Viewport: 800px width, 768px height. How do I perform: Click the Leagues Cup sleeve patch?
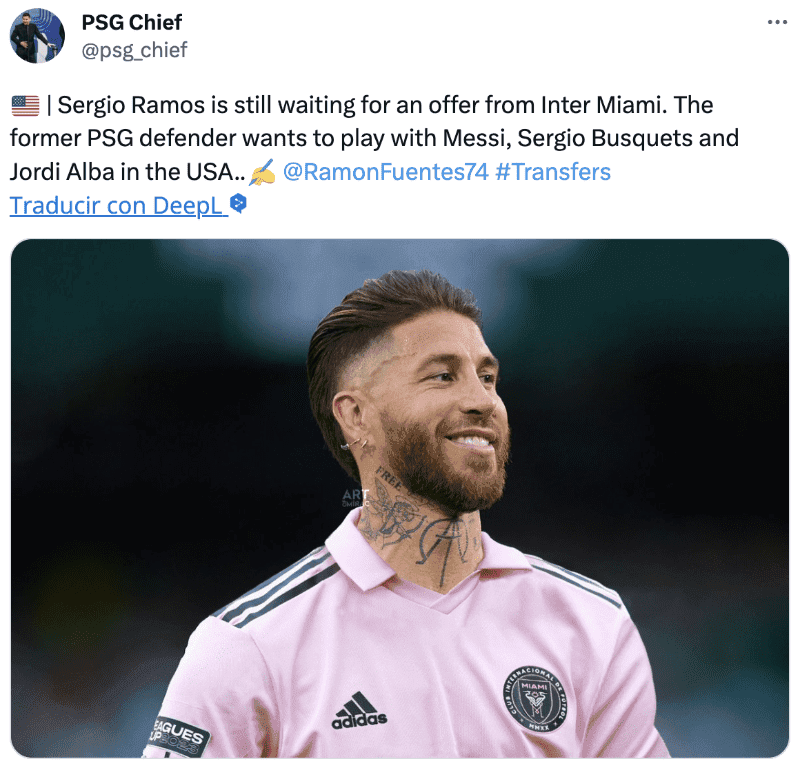[x=179, y=735]
